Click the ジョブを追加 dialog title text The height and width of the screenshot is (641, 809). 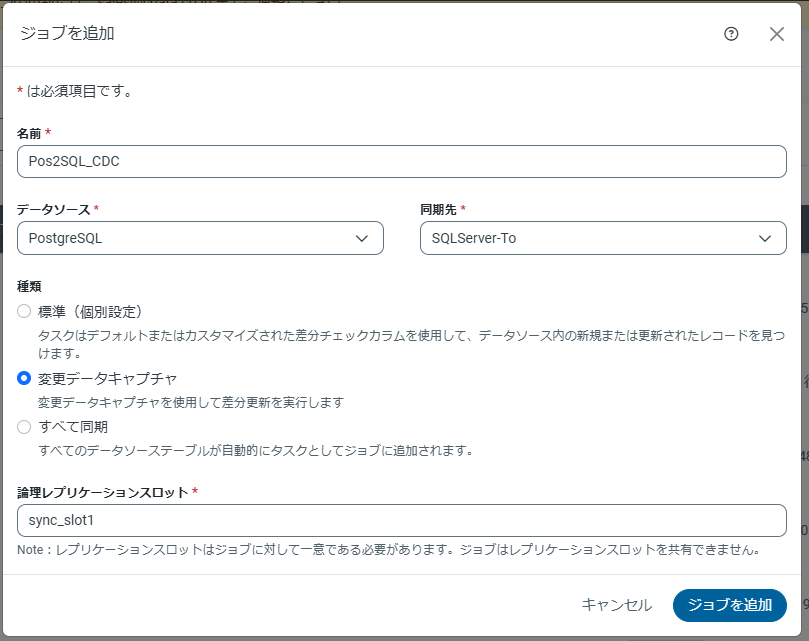point(66,34)
